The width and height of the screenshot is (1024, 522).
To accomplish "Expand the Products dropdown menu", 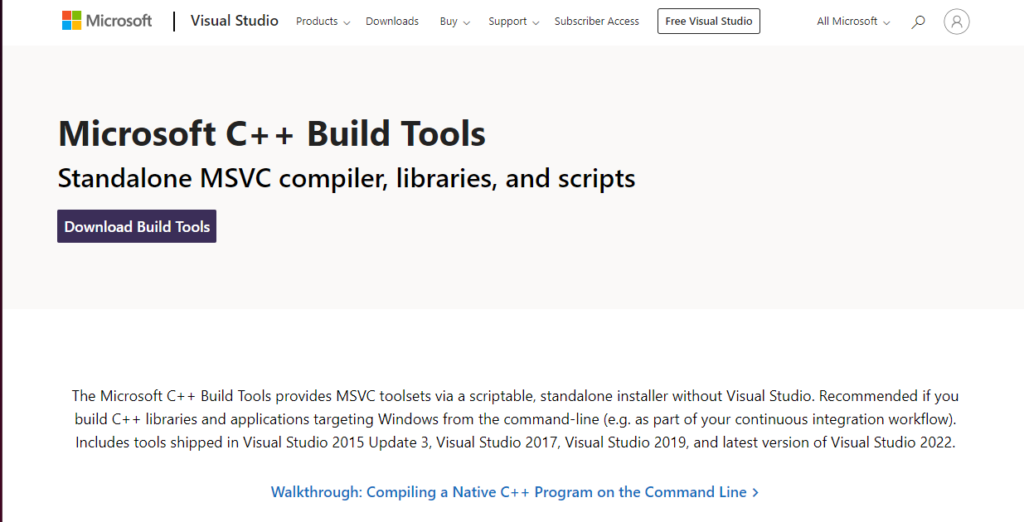I will pyautogui.click(x=323, y=22).
